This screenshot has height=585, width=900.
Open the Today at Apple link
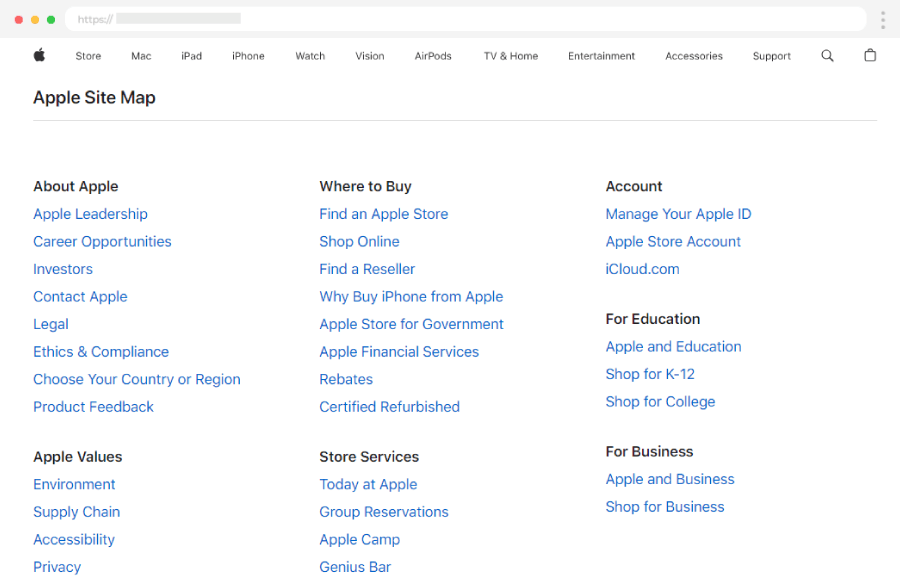pyautogui.click(x=368, y=484)
